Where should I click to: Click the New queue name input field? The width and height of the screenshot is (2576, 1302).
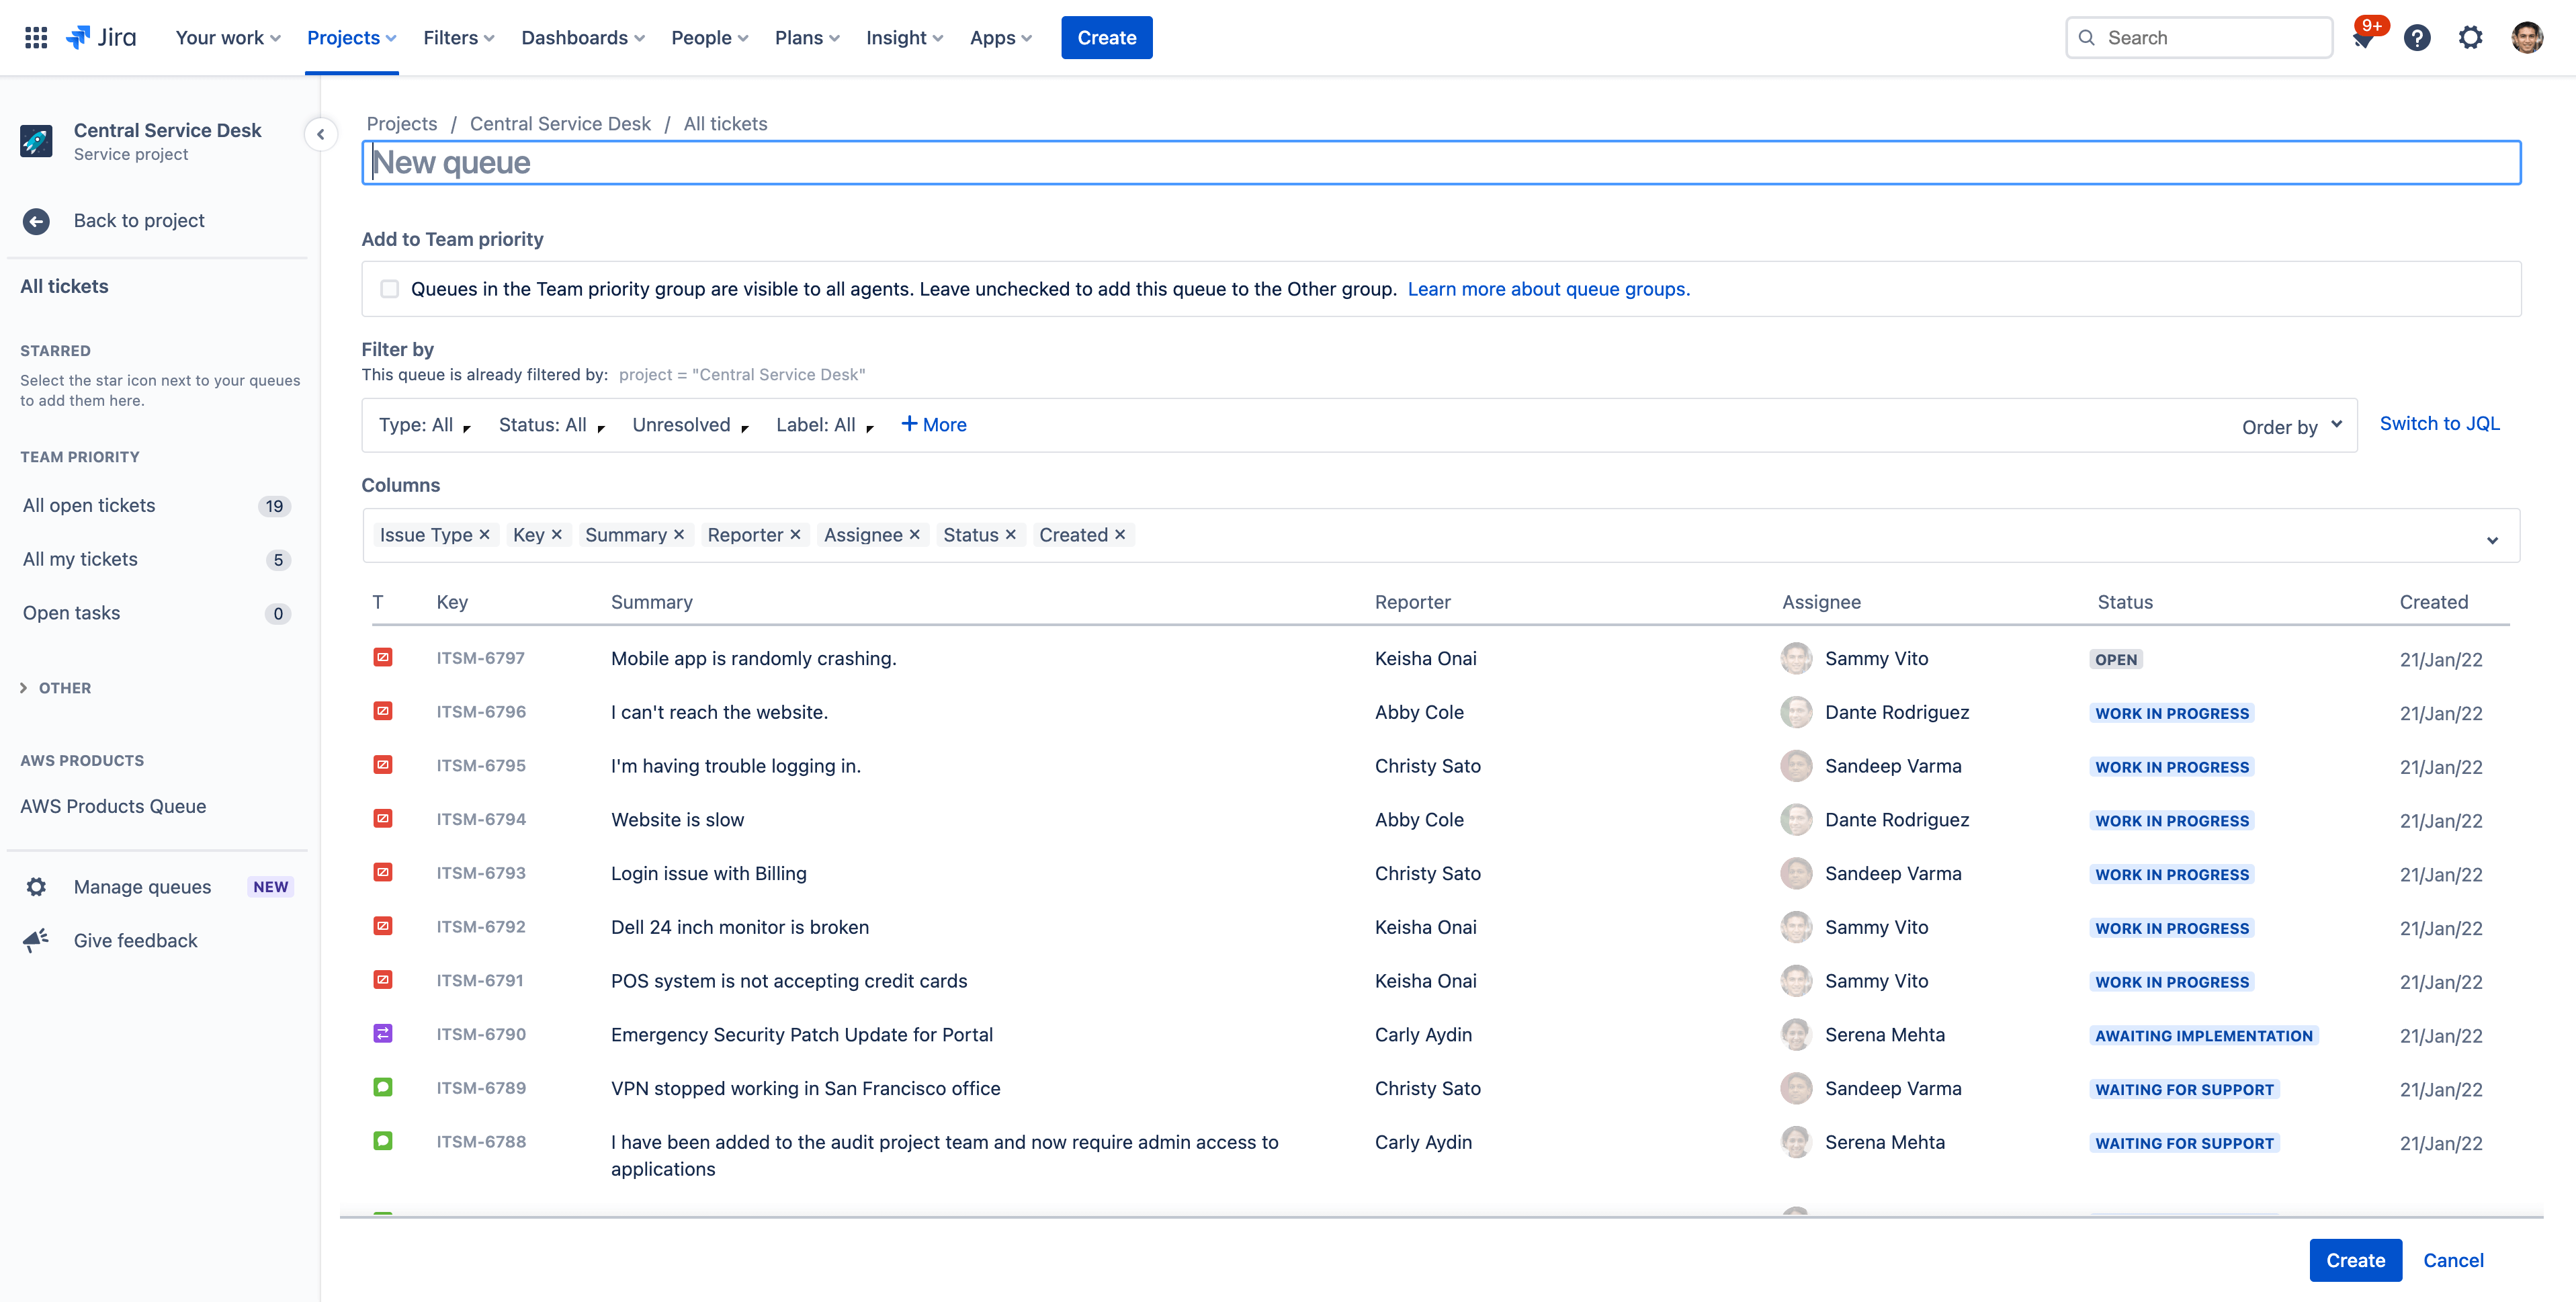pyautogui.click(x=1442, y=161)
